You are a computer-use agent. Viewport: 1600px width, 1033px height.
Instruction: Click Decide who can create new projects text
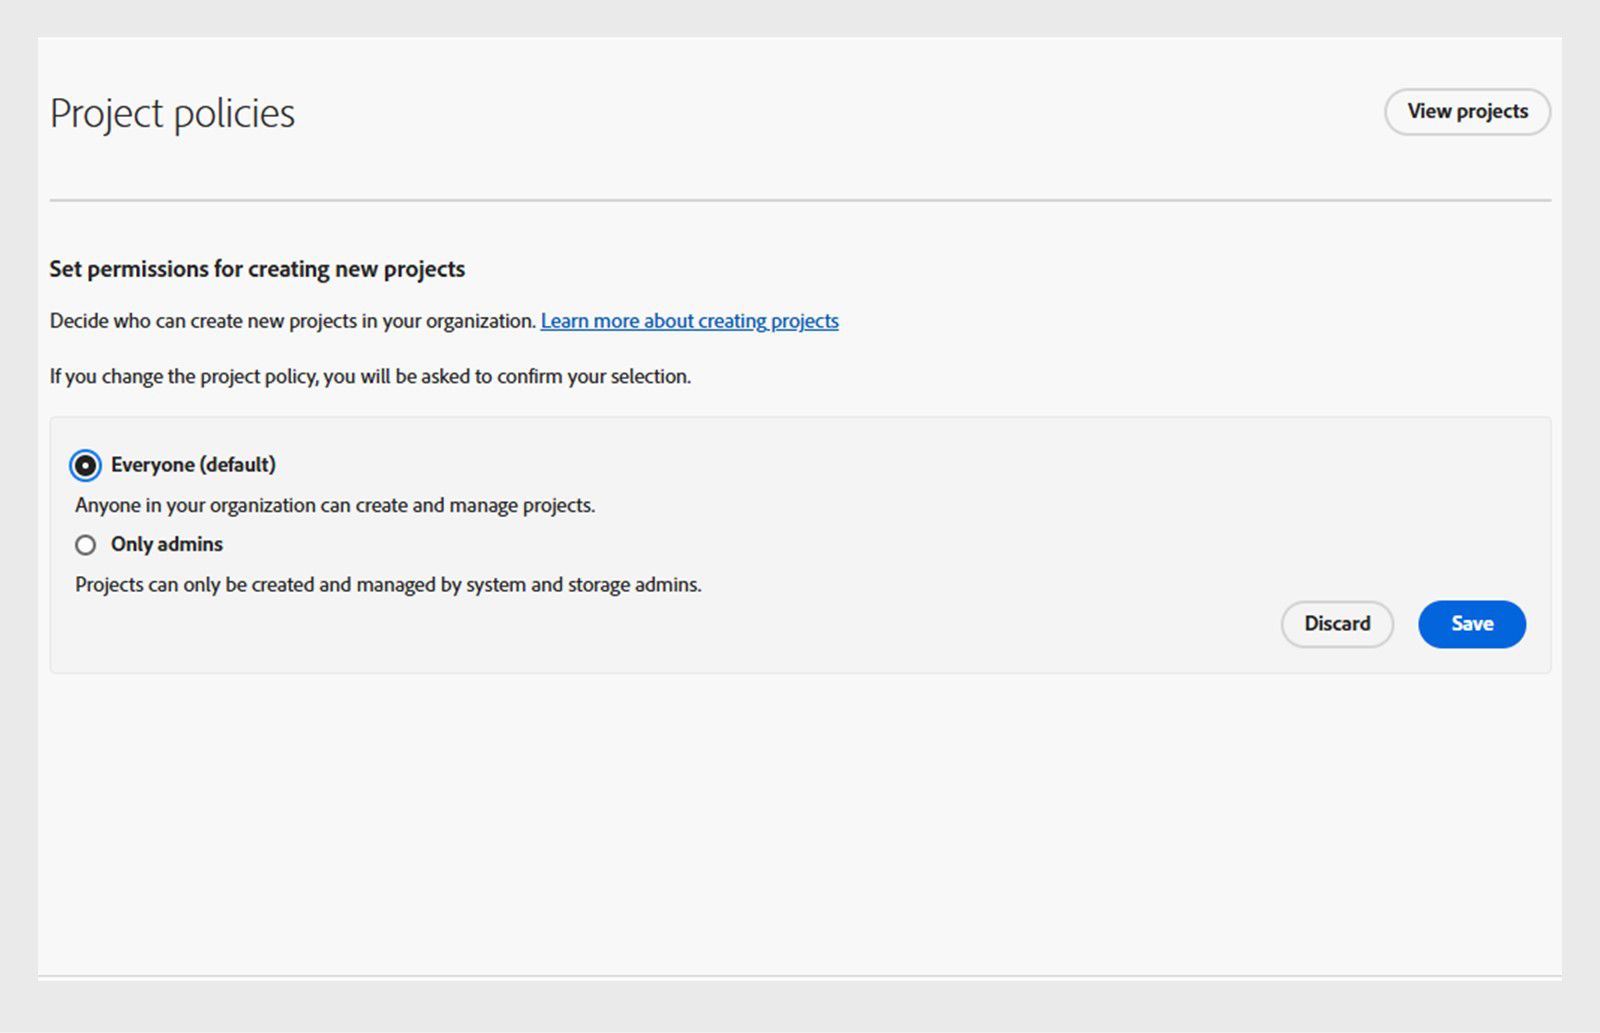(x=293, y=321)
